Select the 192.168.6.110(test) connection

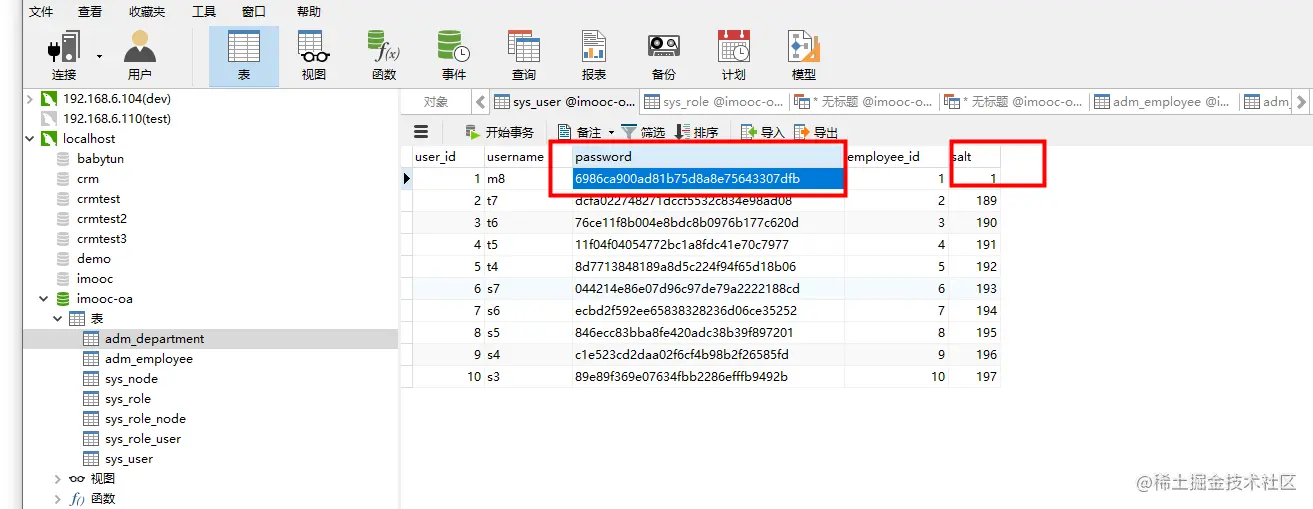tap(117, 119)
